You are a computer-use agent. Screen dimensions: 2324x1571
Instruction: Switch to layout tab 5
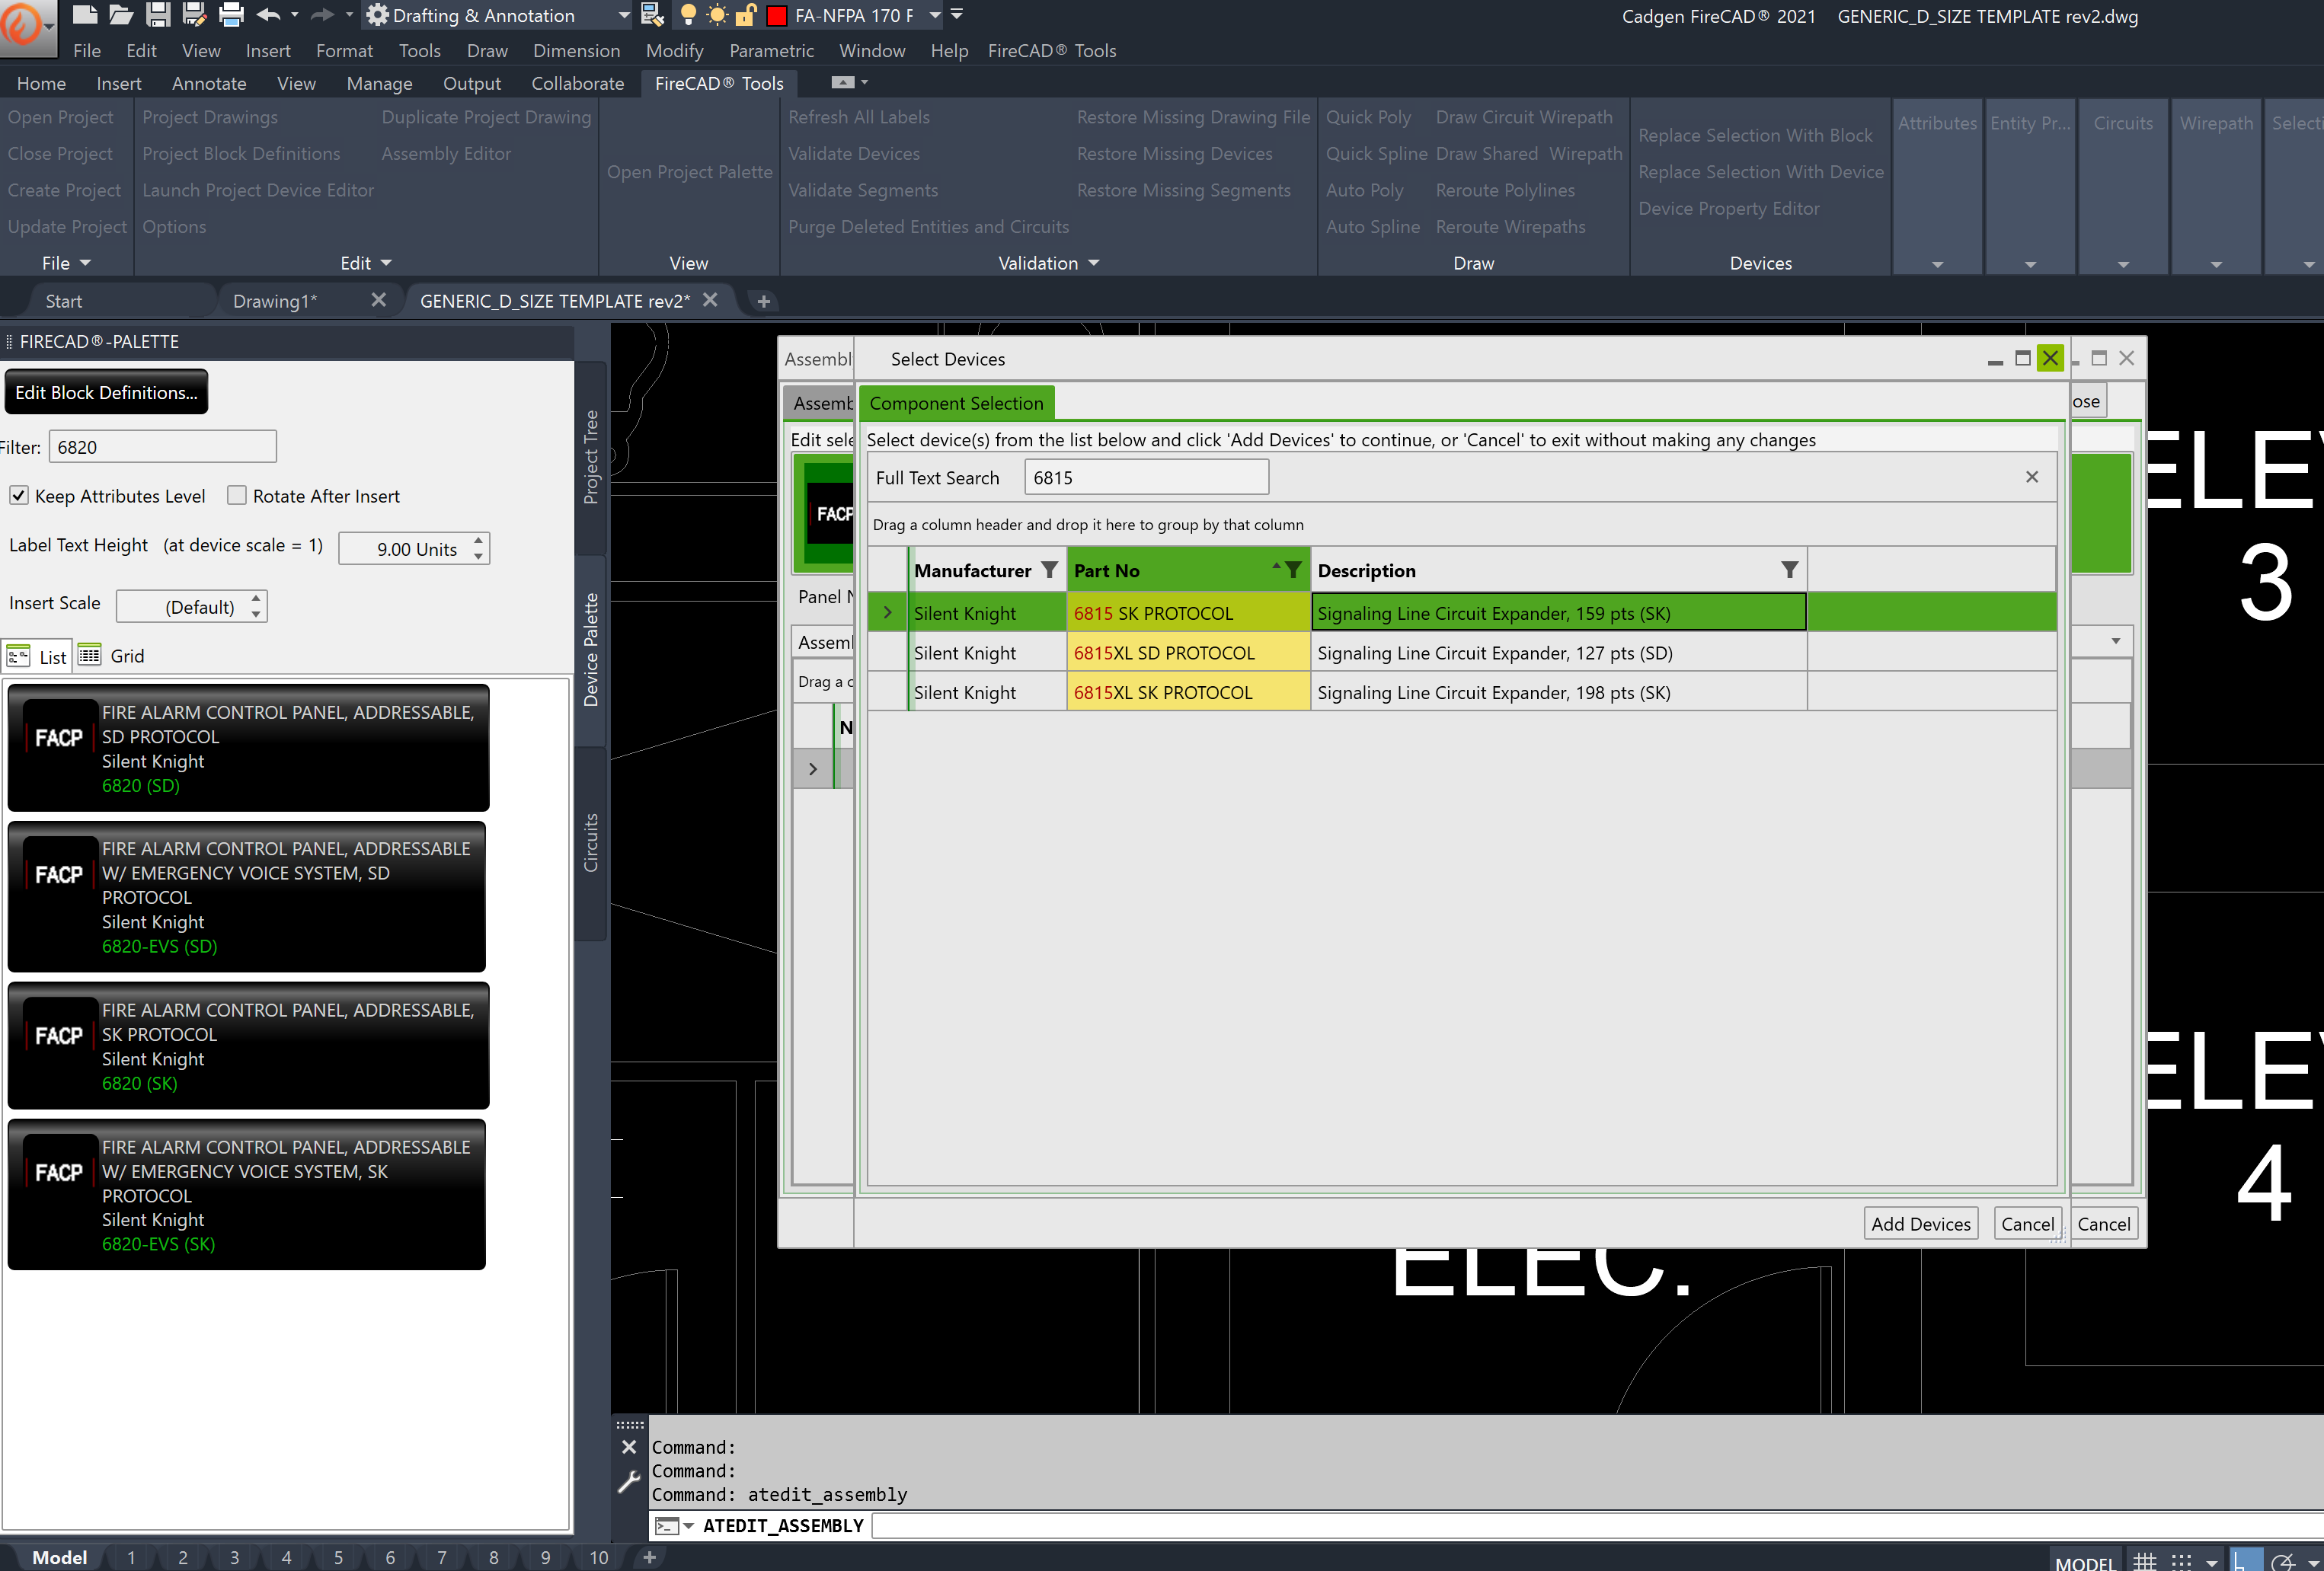click(338, 1557)
